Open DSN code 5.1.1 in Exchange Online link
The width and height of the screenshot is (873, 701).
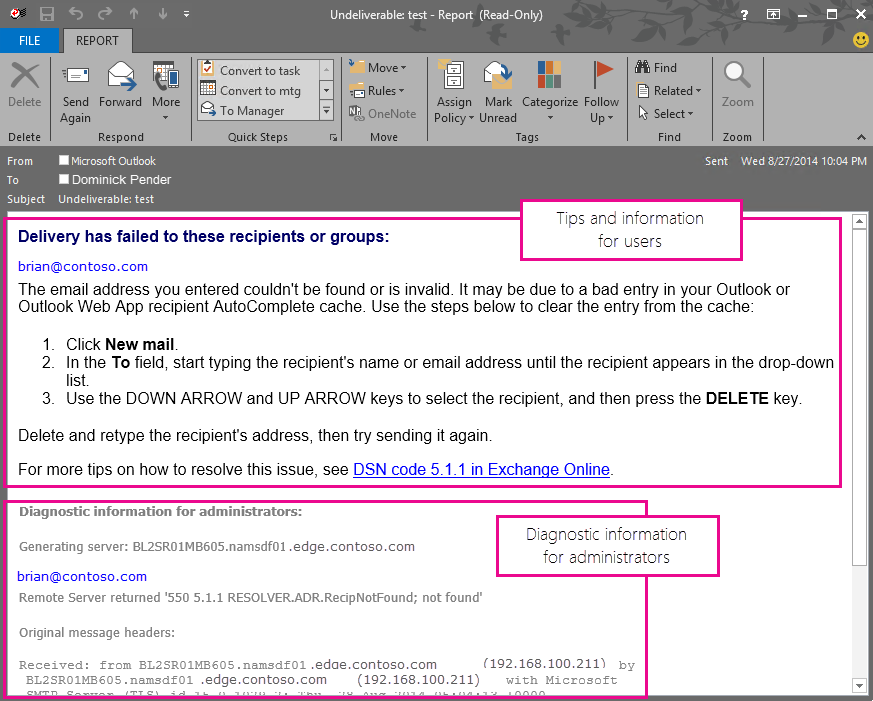pos(481,469)
